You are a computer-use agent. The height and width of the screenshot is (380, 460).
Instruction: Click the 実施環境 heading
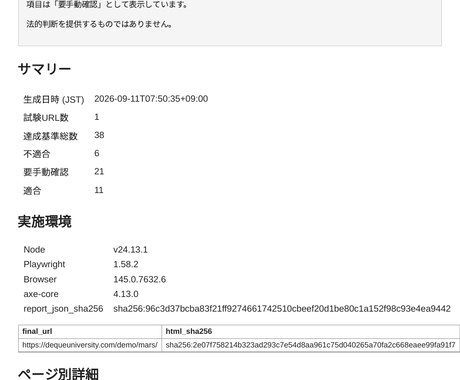pos(45,221)
